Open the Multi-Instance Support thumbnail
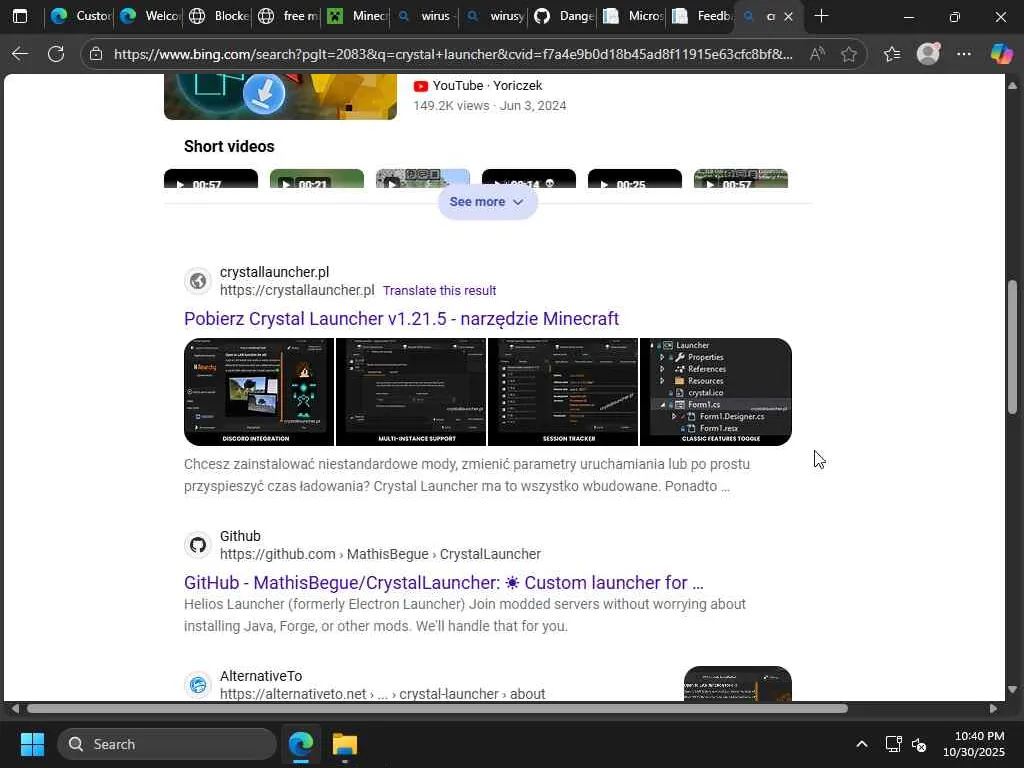Screen dimensions: 1024x768 [411, 392]
